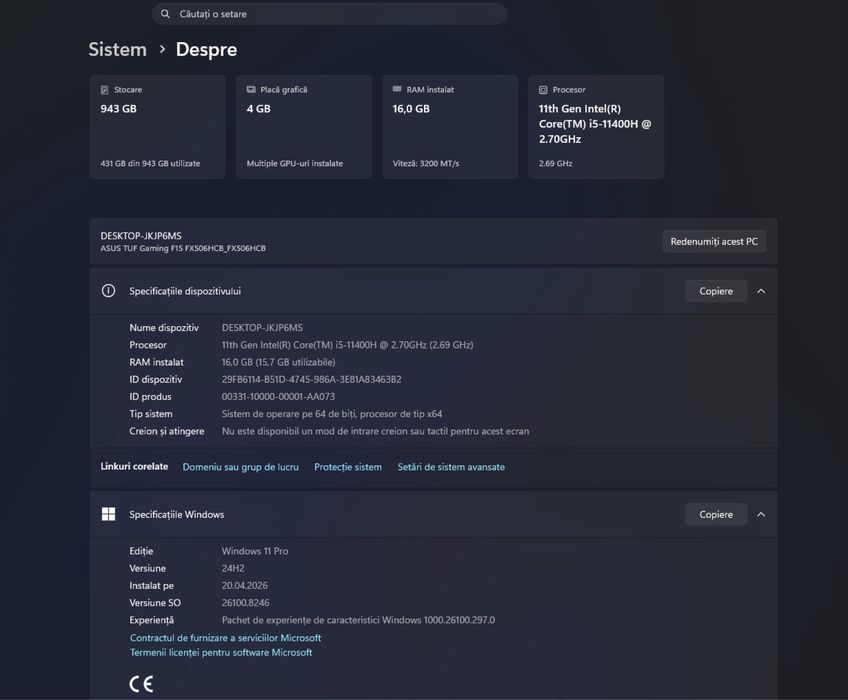Image resolution: width=848 pixels, height=700 pixels.
Task: Click the info icon beside Specificațiile dispozitivului
Action: (108, 291)
